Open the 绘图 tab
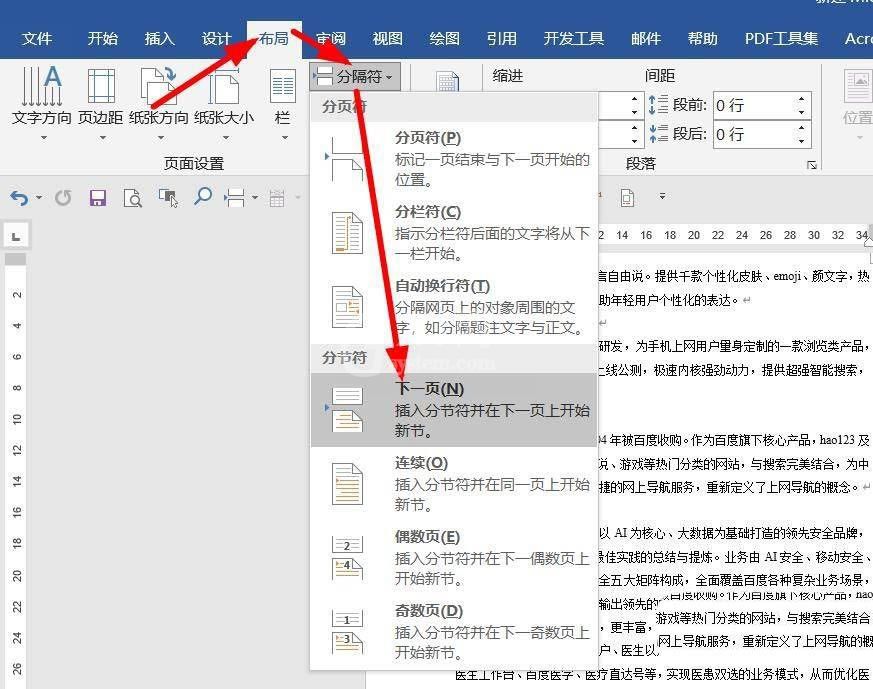Screen dimensions: 873x689 [x=445, y=38]
